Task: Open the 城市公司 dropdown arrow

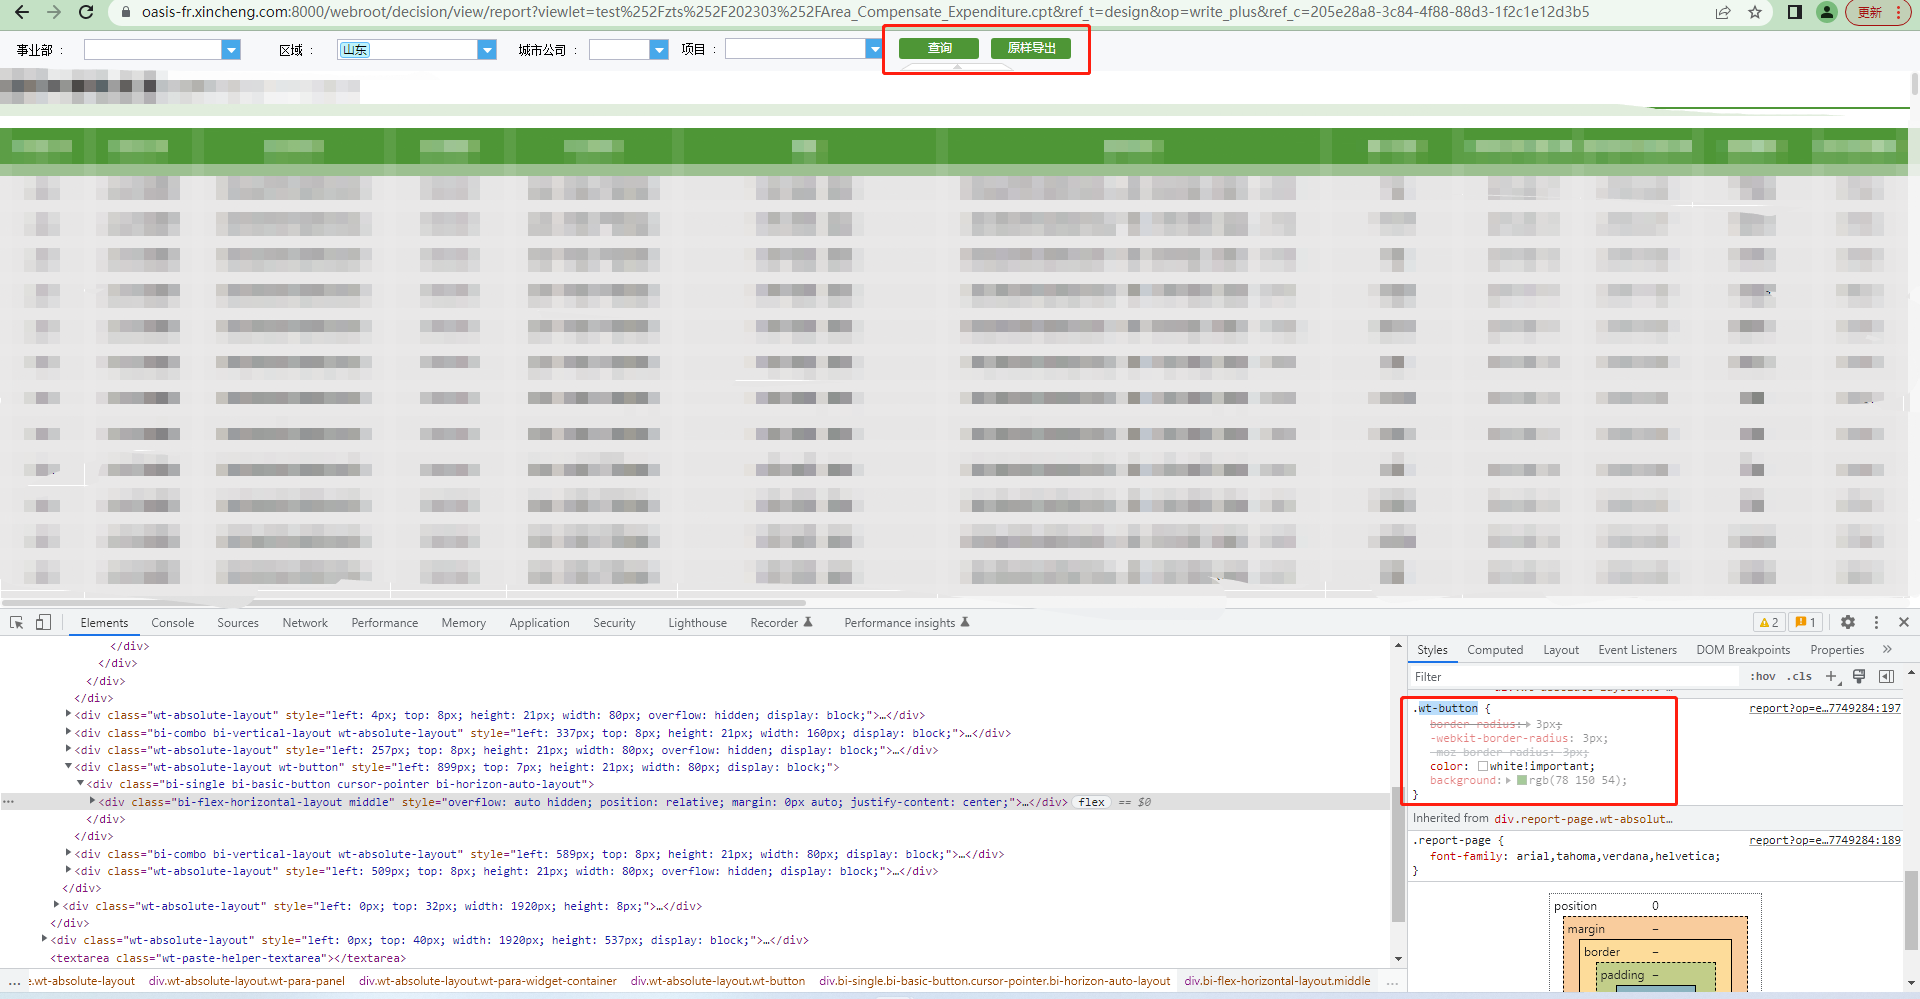Action: click(659, 50)
